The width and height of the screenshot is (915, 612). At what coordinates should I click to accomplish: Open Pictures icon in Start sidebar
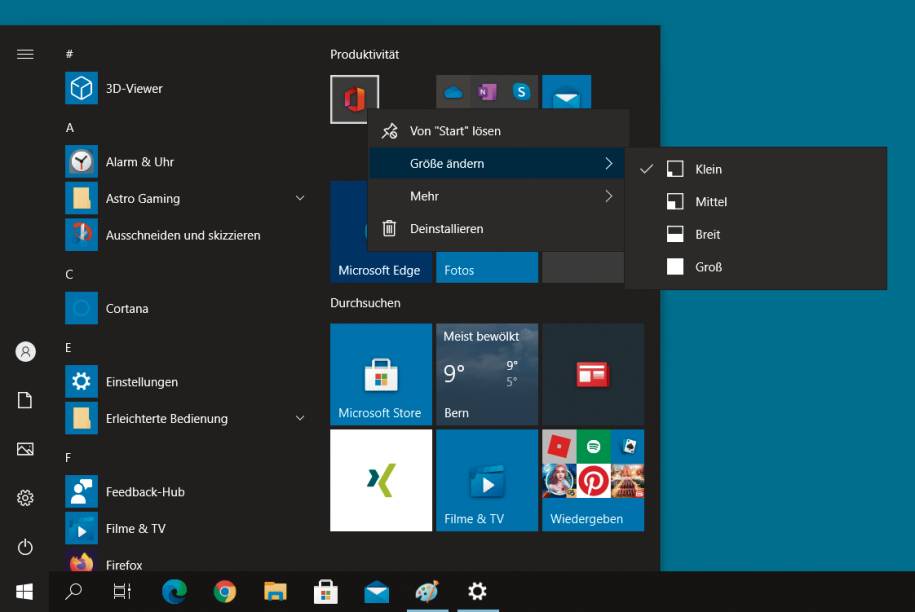[x=25, y=449]
